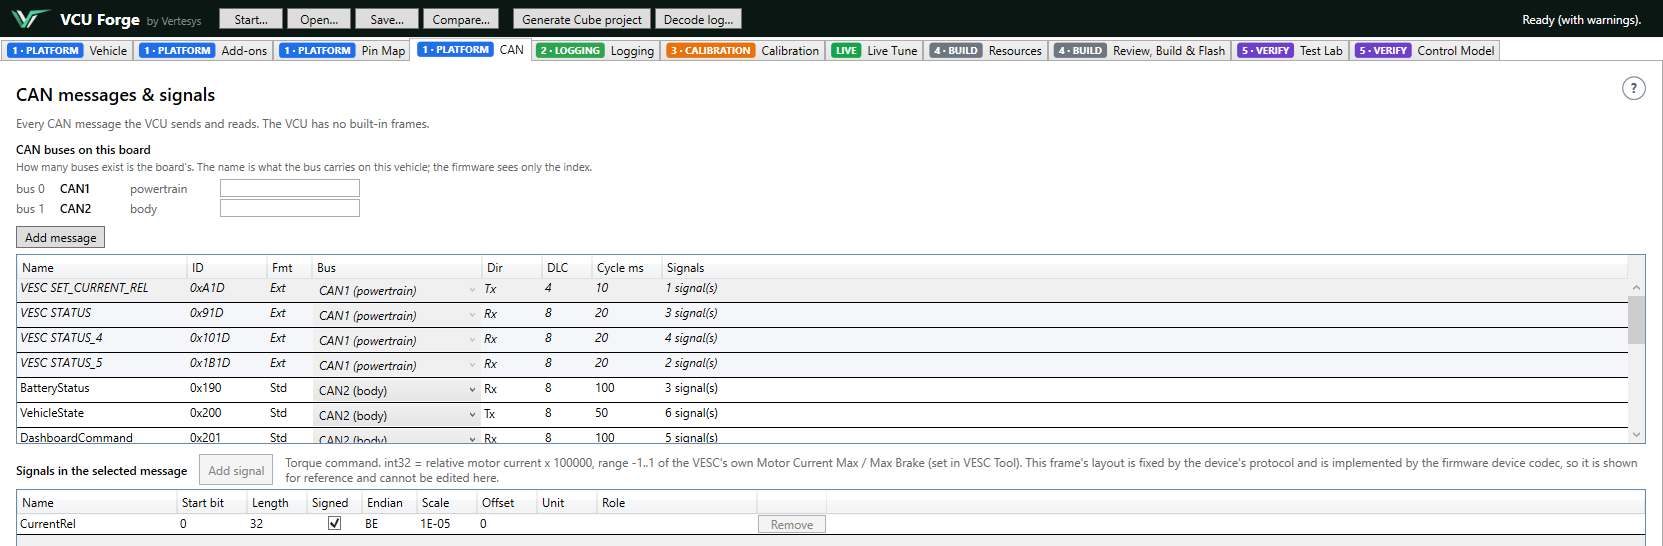
Task: Open Review, Build & Flash tab
Action: pyautogui.click(x=1140, y=50)
